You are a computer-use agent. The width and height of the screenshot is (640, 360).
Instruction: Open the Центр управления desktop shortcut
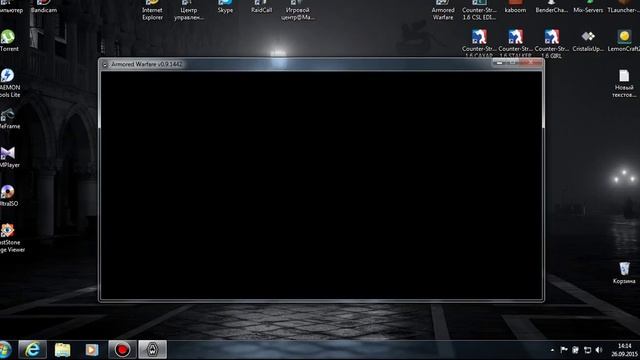(x=189, y=10)
